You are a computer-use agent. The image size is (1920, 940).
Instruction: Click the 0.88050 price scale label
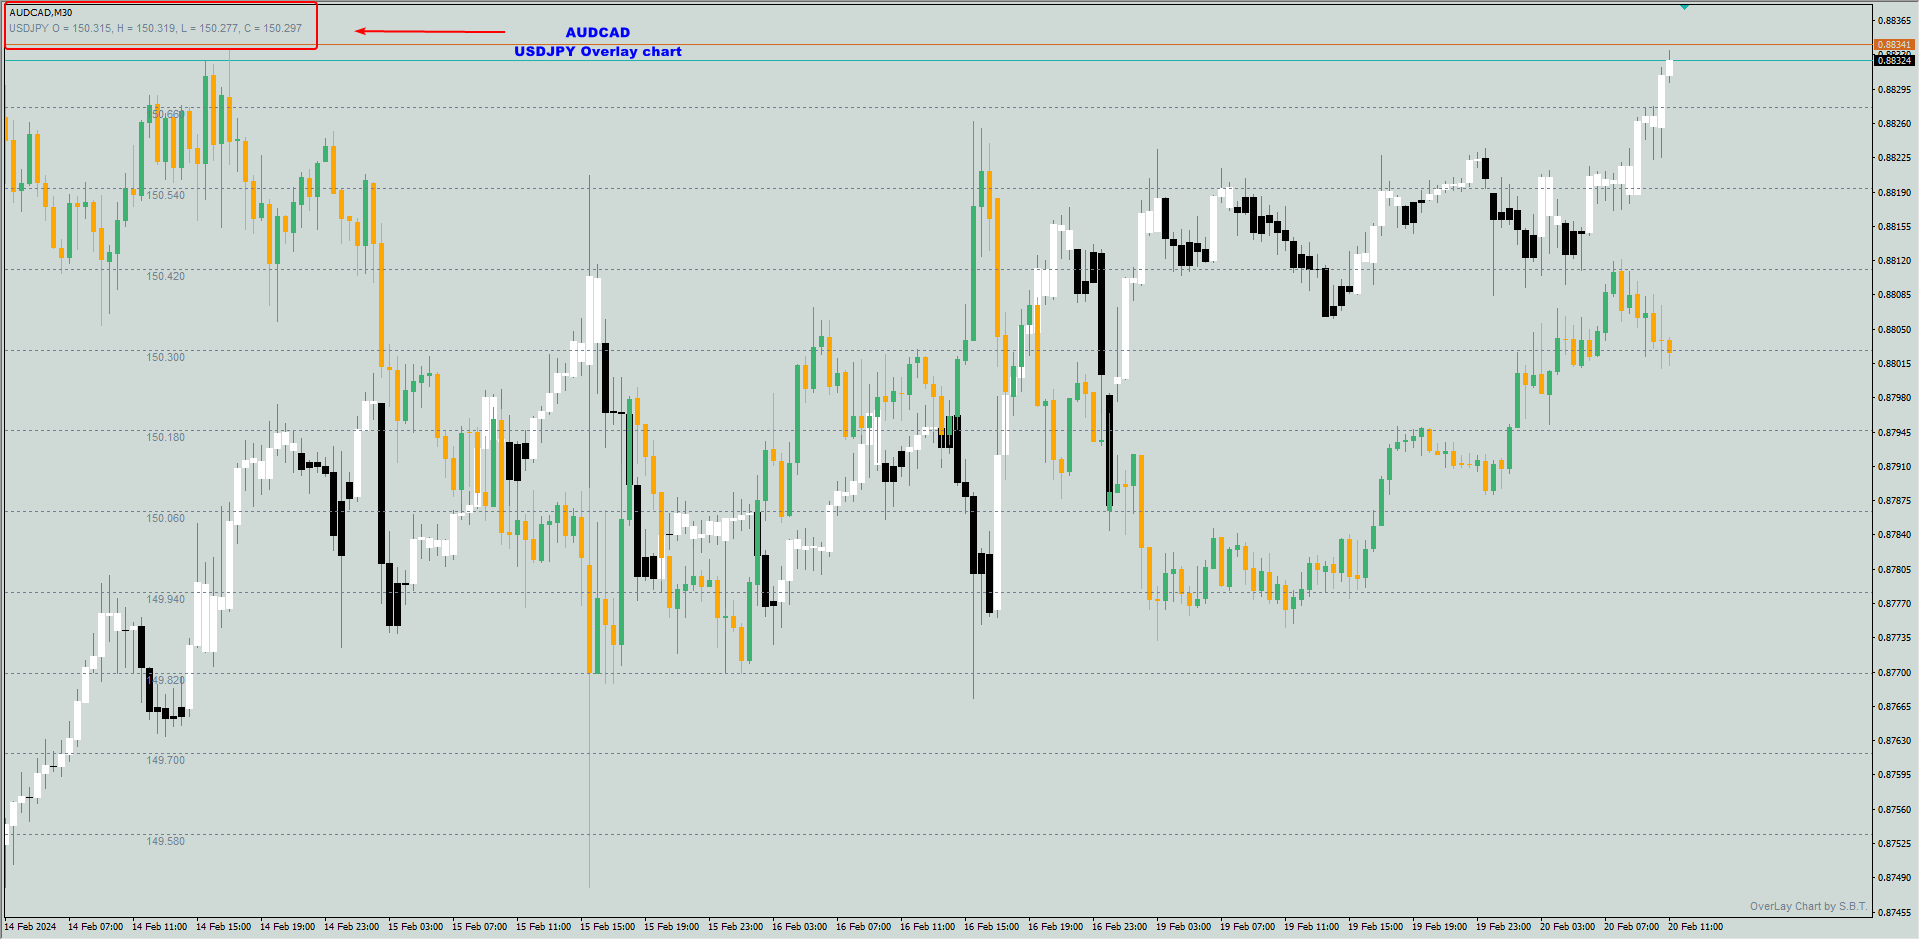[1895, 330]
